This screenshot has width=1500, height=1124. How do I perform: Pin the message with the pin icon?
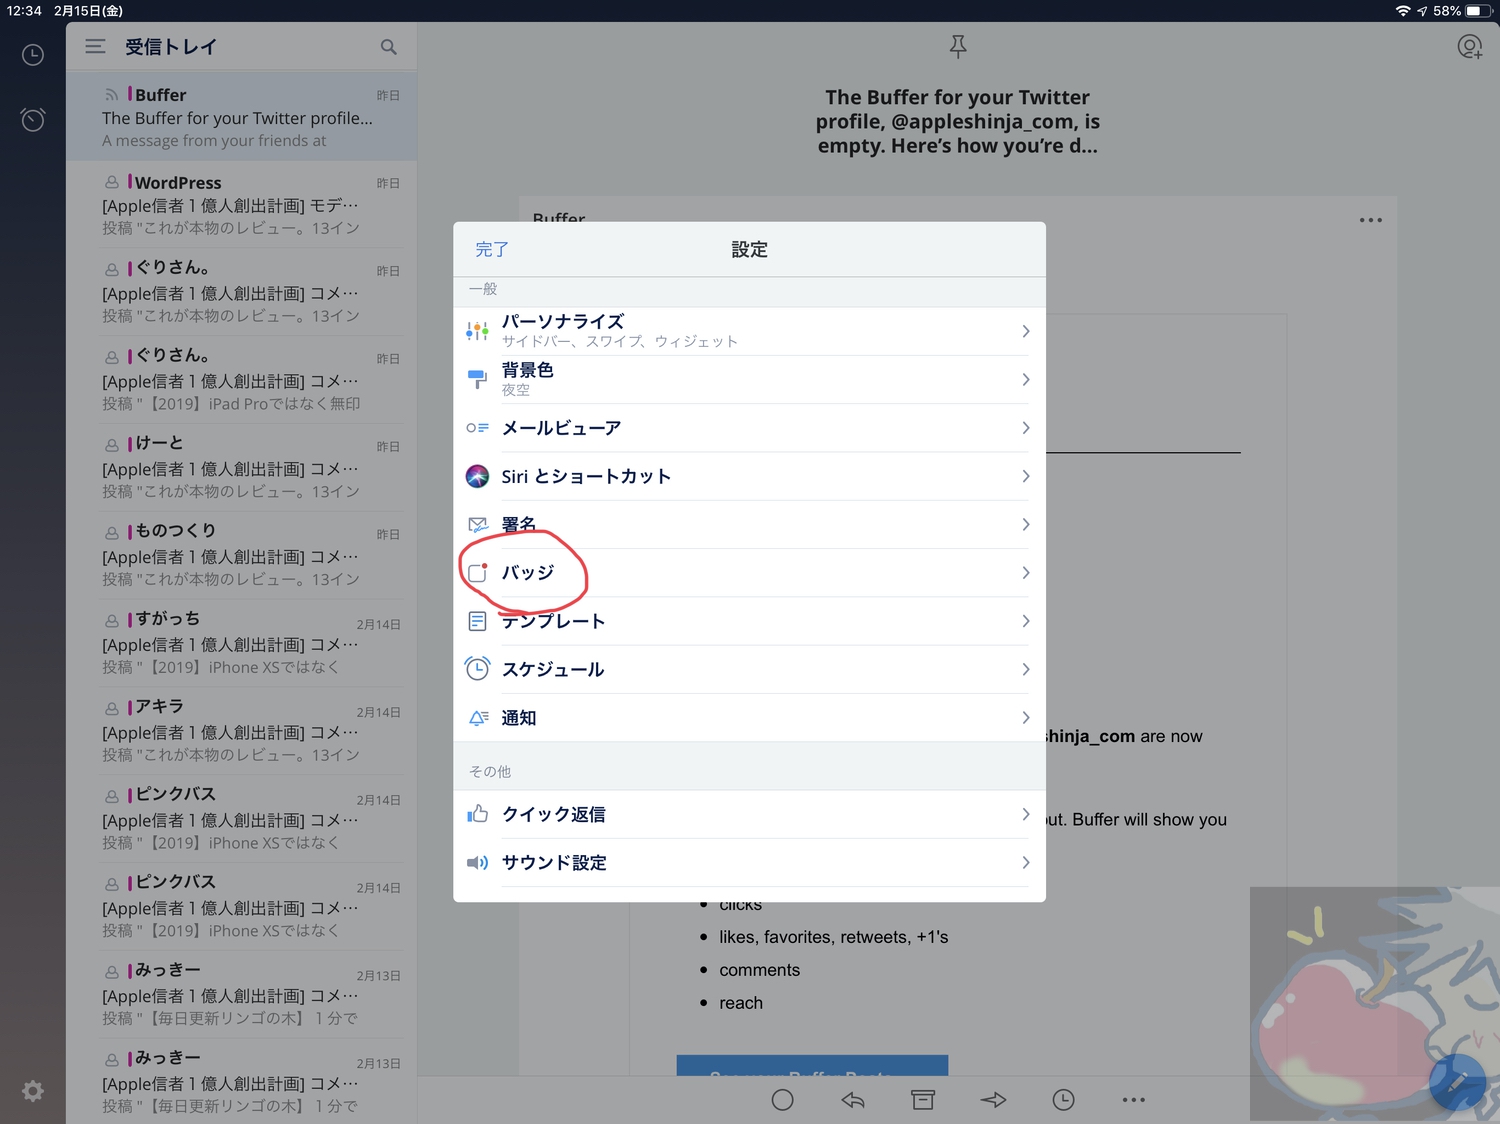pos(958,46)
